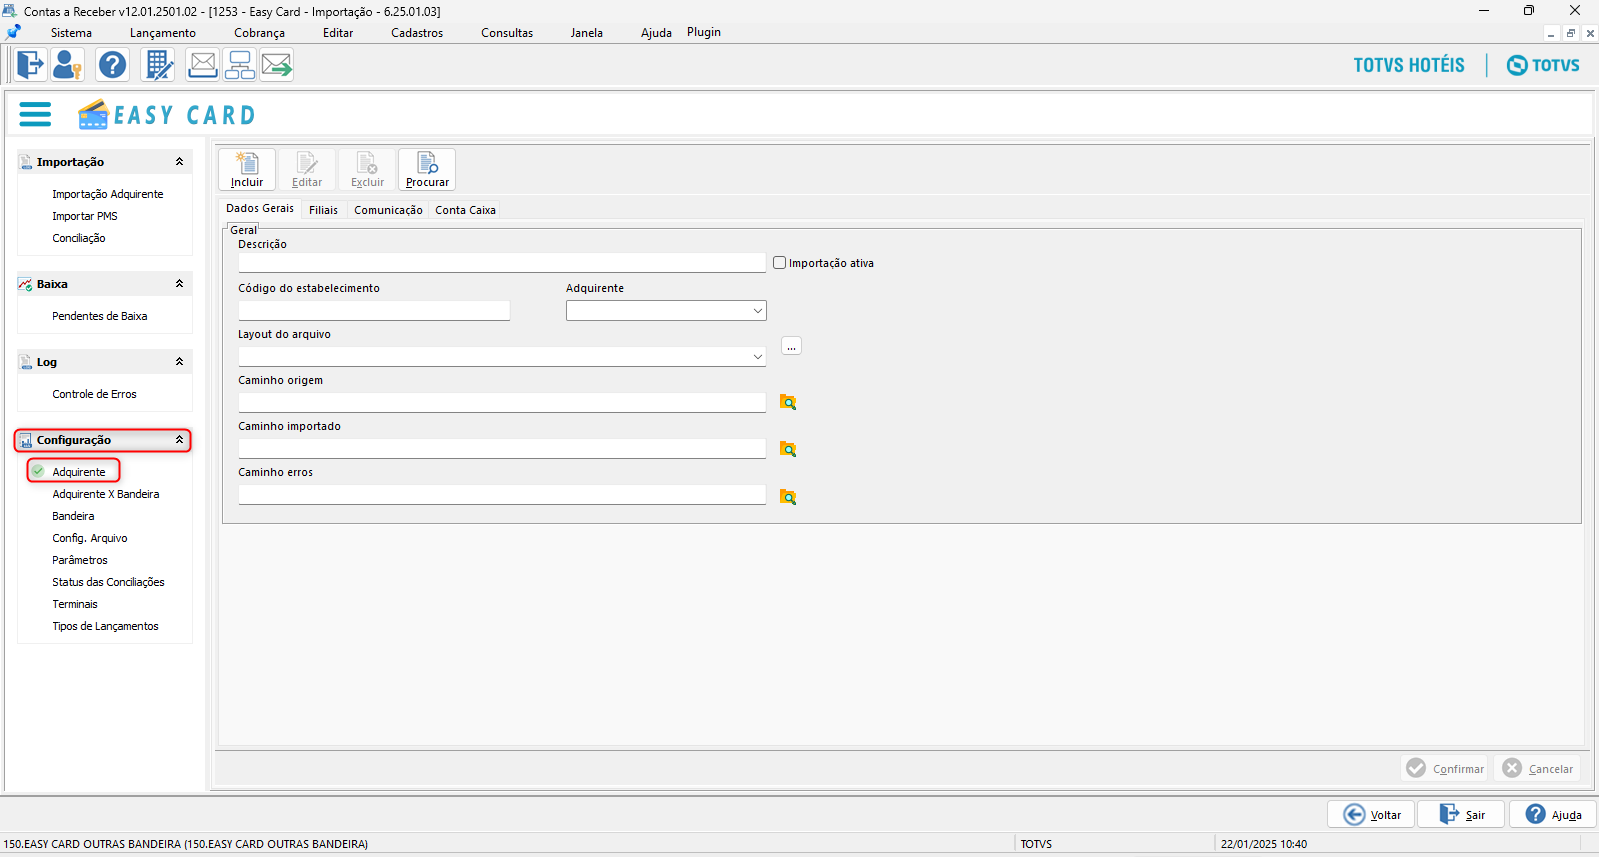This screenshot has height=857, width=1599.
Task: Click the exit door toolbar icon
Action: [30, 65]
